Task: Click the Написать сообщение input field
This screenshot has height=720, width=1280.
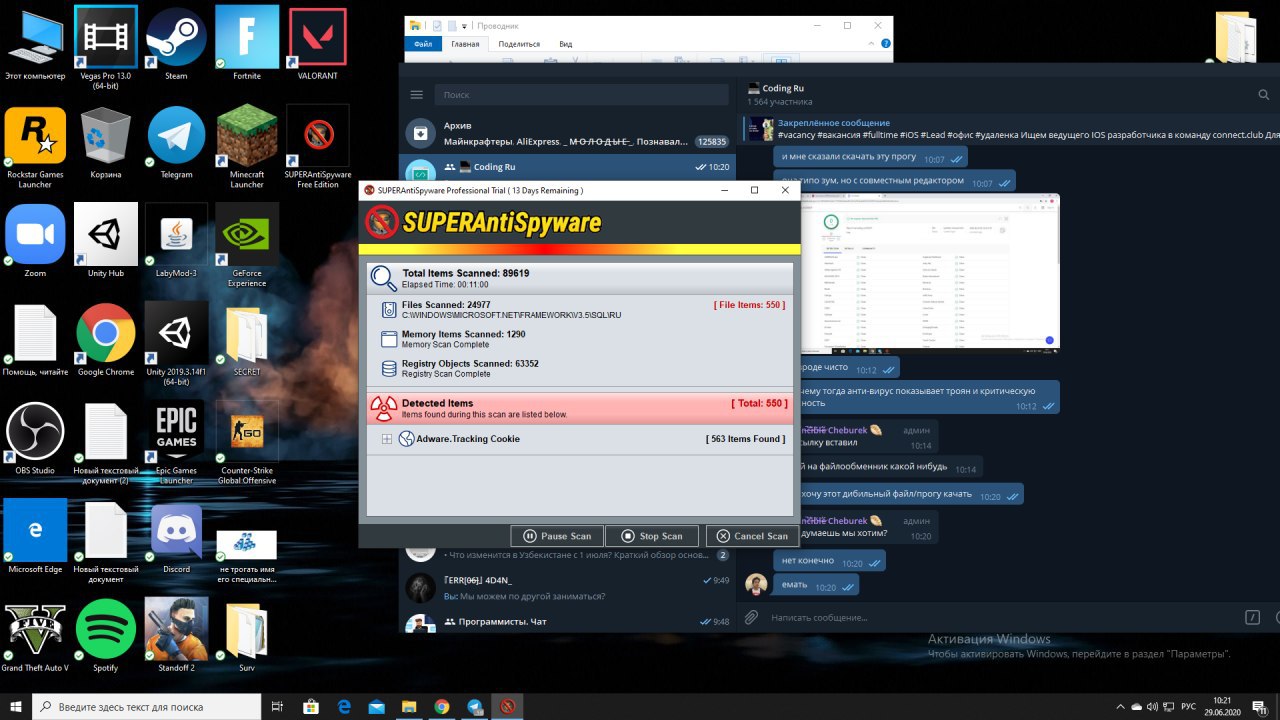Action: [x=1000, y=617]
